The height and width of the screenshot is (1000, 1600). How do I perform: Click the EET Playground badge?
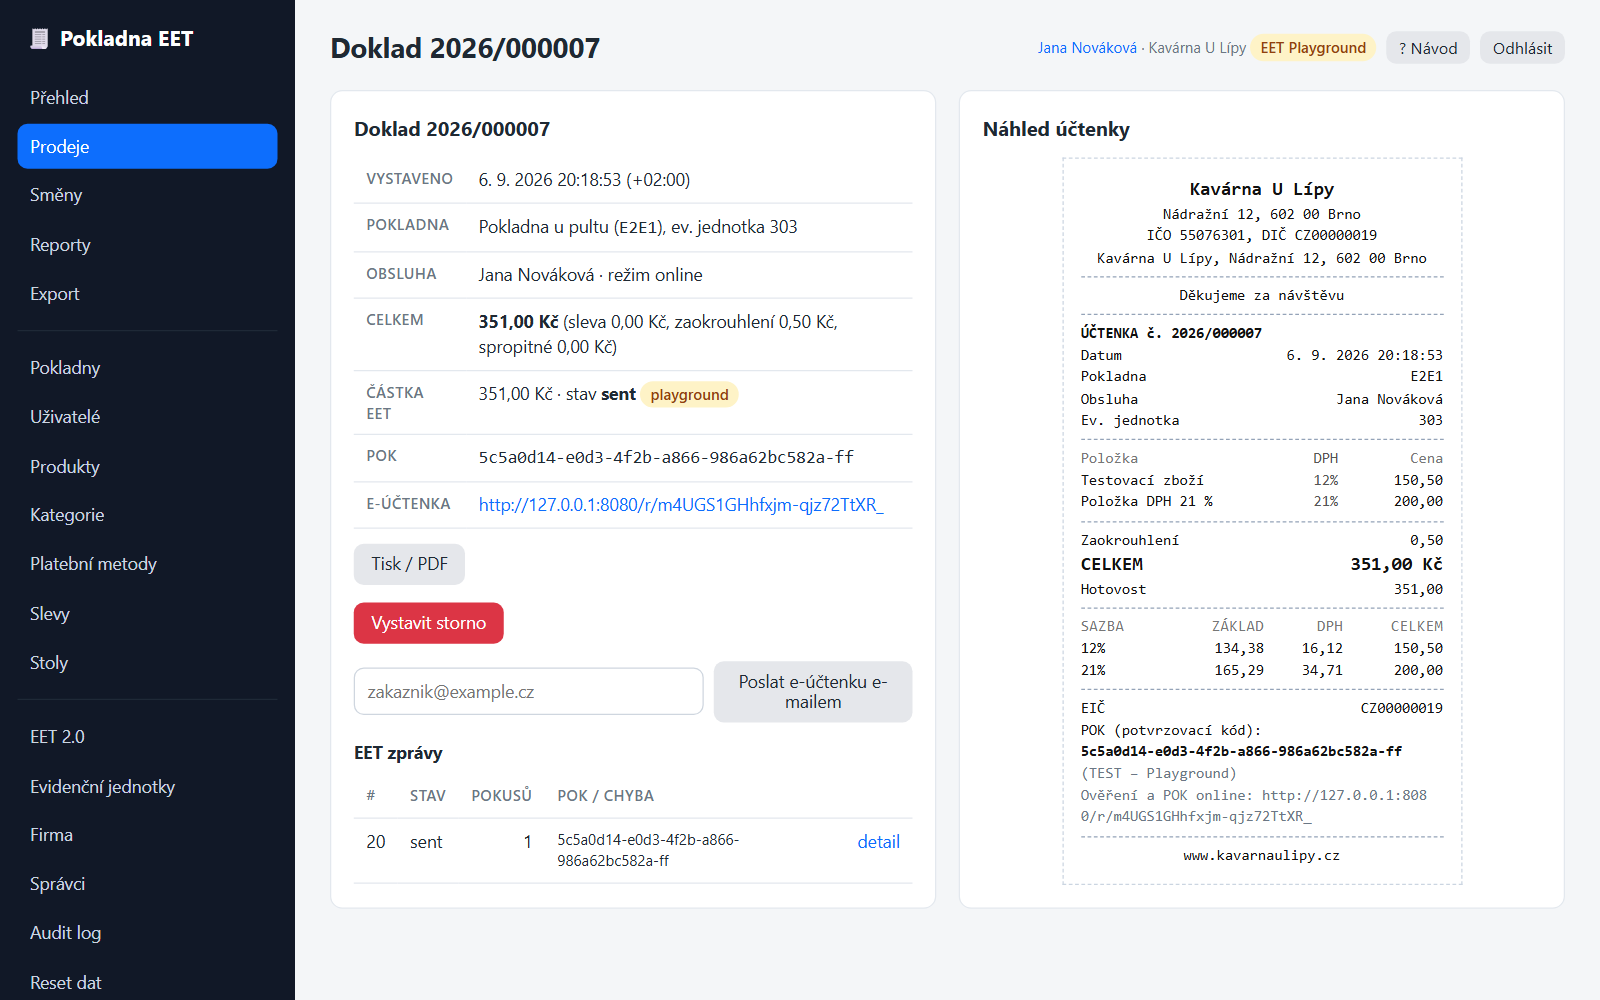click(x=1313, y=48)
